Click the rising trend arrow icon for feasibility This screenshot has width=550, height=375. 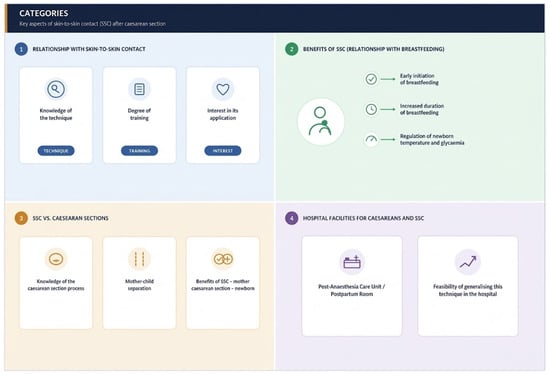[468, 262]
